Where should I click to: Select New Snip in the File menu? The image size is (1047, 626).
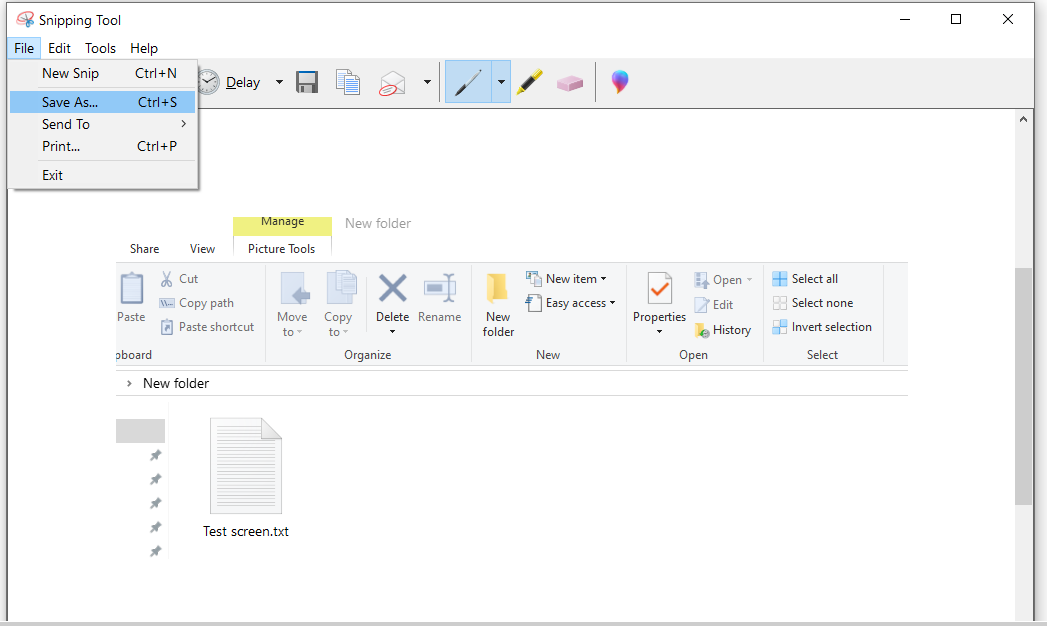[70, 73]
